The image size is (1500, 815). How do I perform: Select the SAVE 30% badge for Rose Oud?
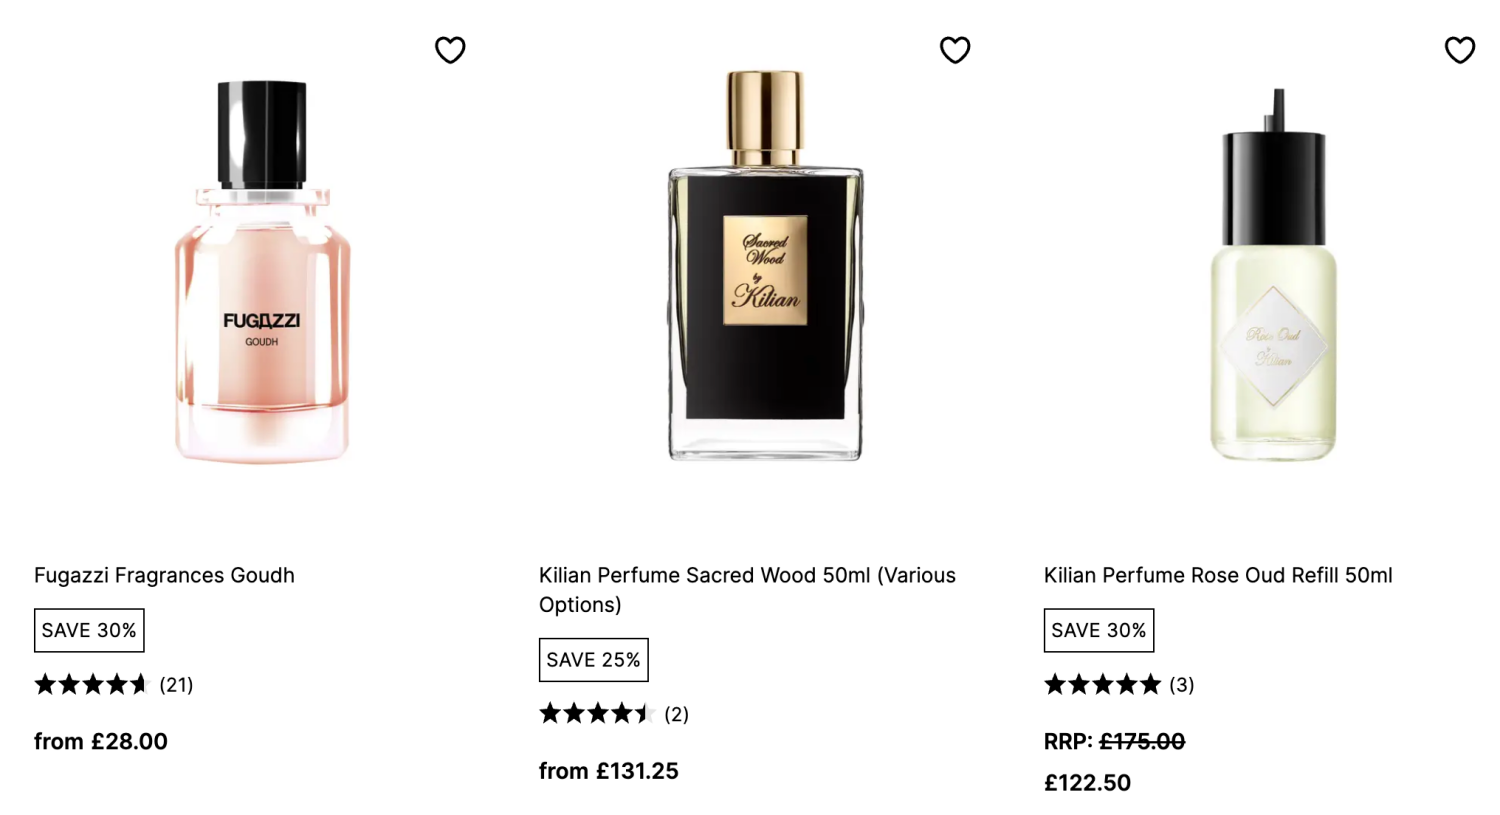tap(1098, 630)
